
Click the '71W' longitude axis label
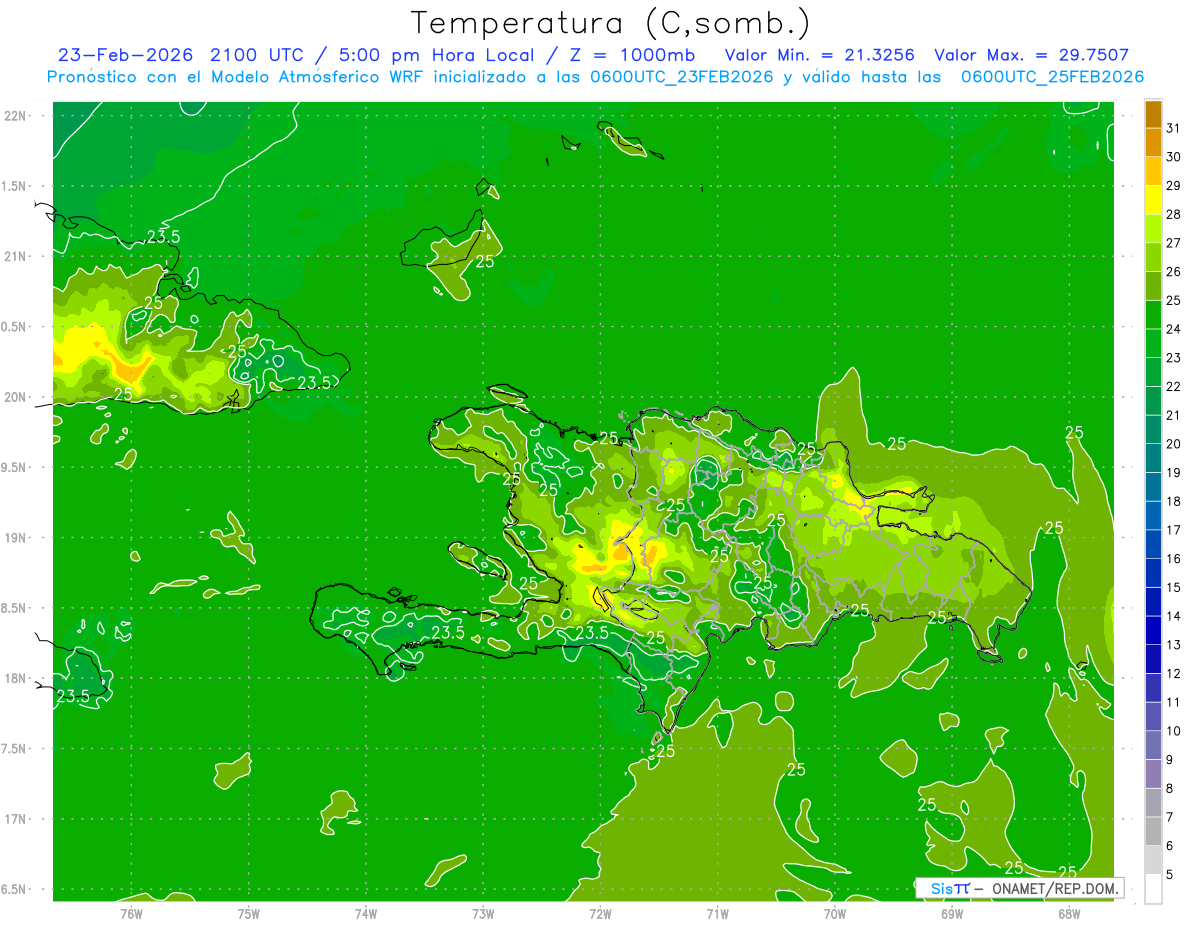tap(717, 913)
